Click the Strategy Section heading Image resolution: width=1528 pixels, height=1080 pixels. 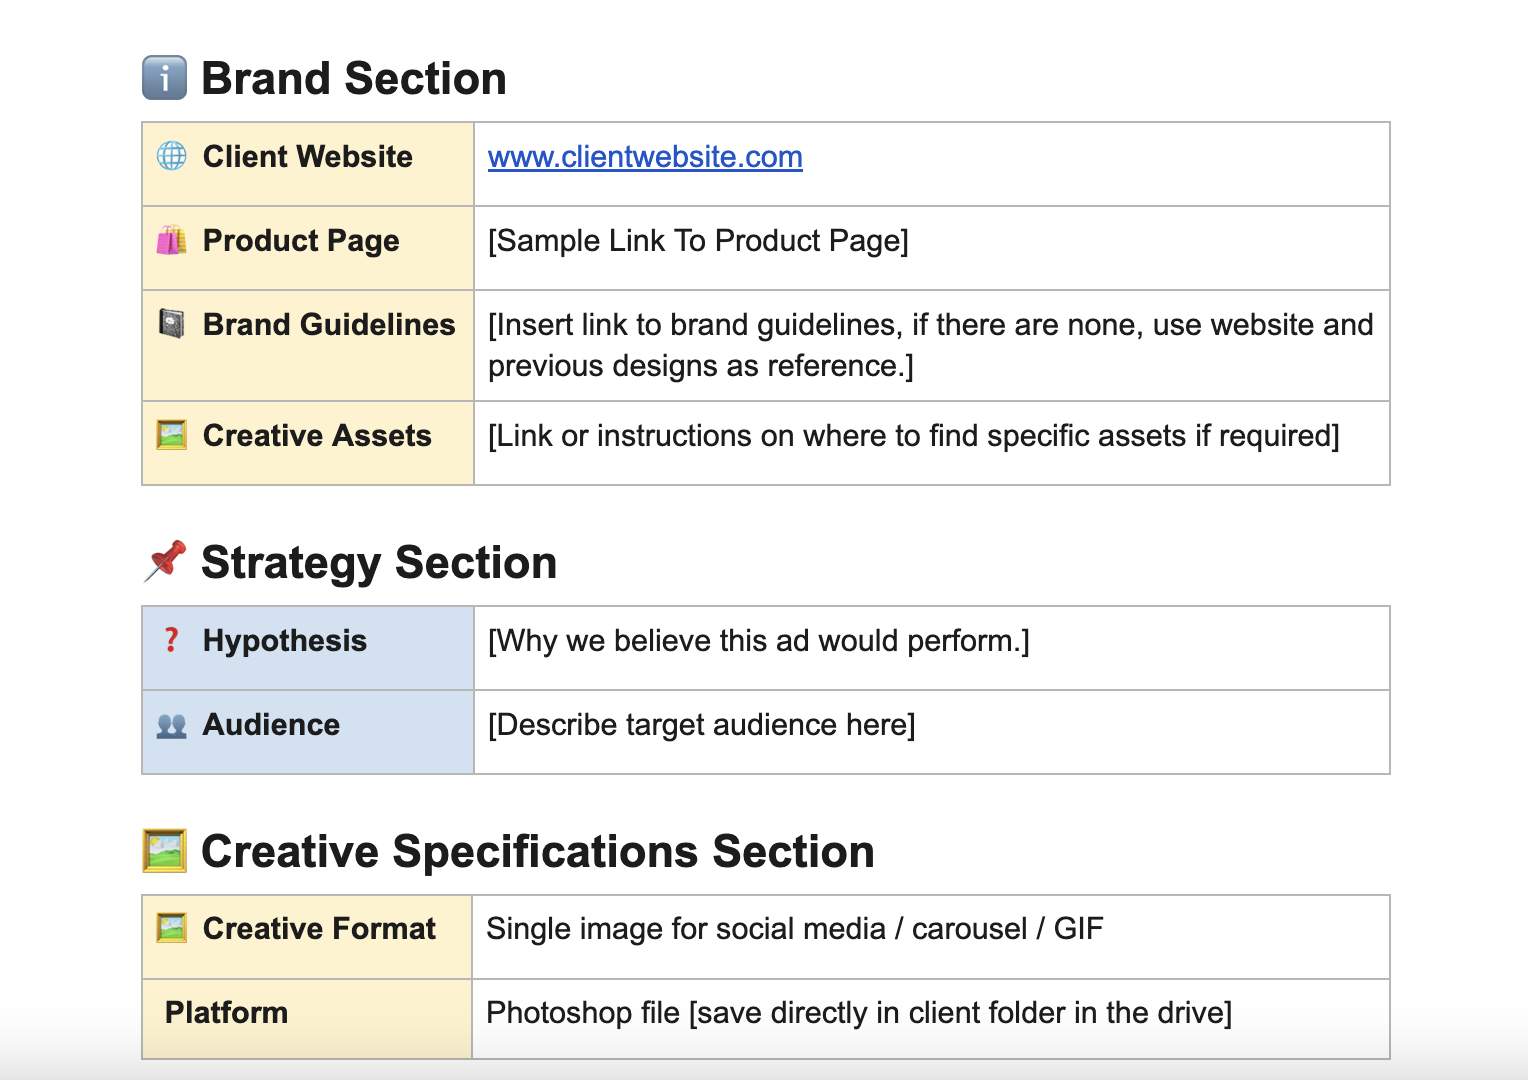[x=379, y=563]
